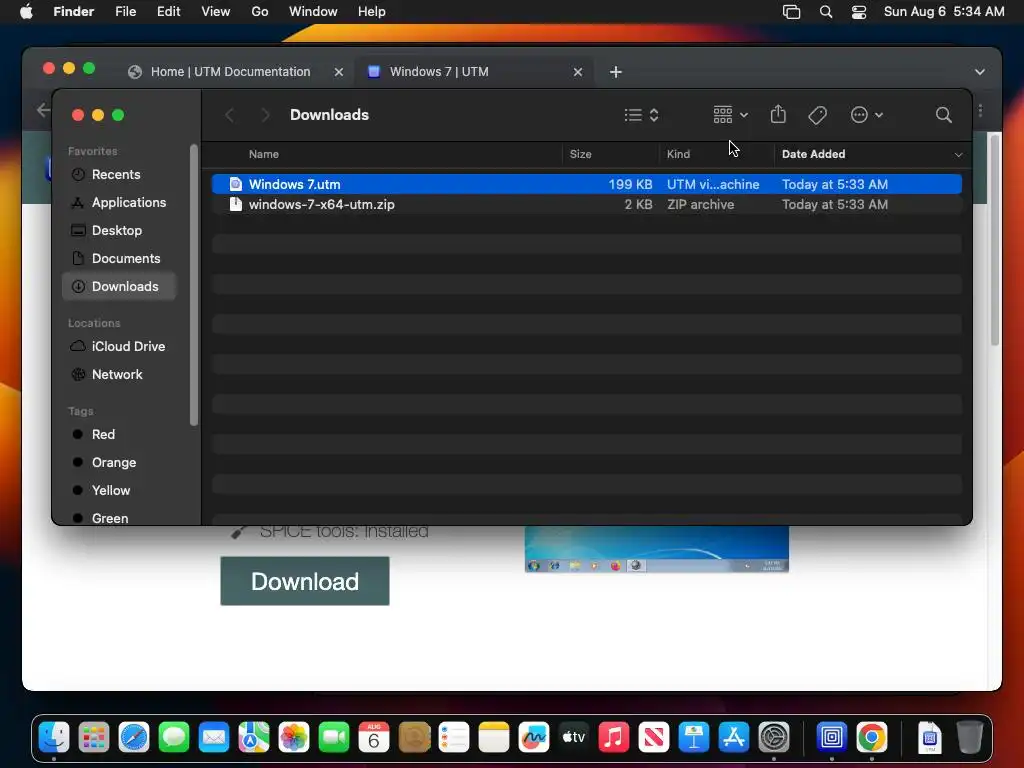Open System Settings in the Dock
The height and width of the screenshot is (768, 1024).
pyautogui.click(x=774, y=738)
